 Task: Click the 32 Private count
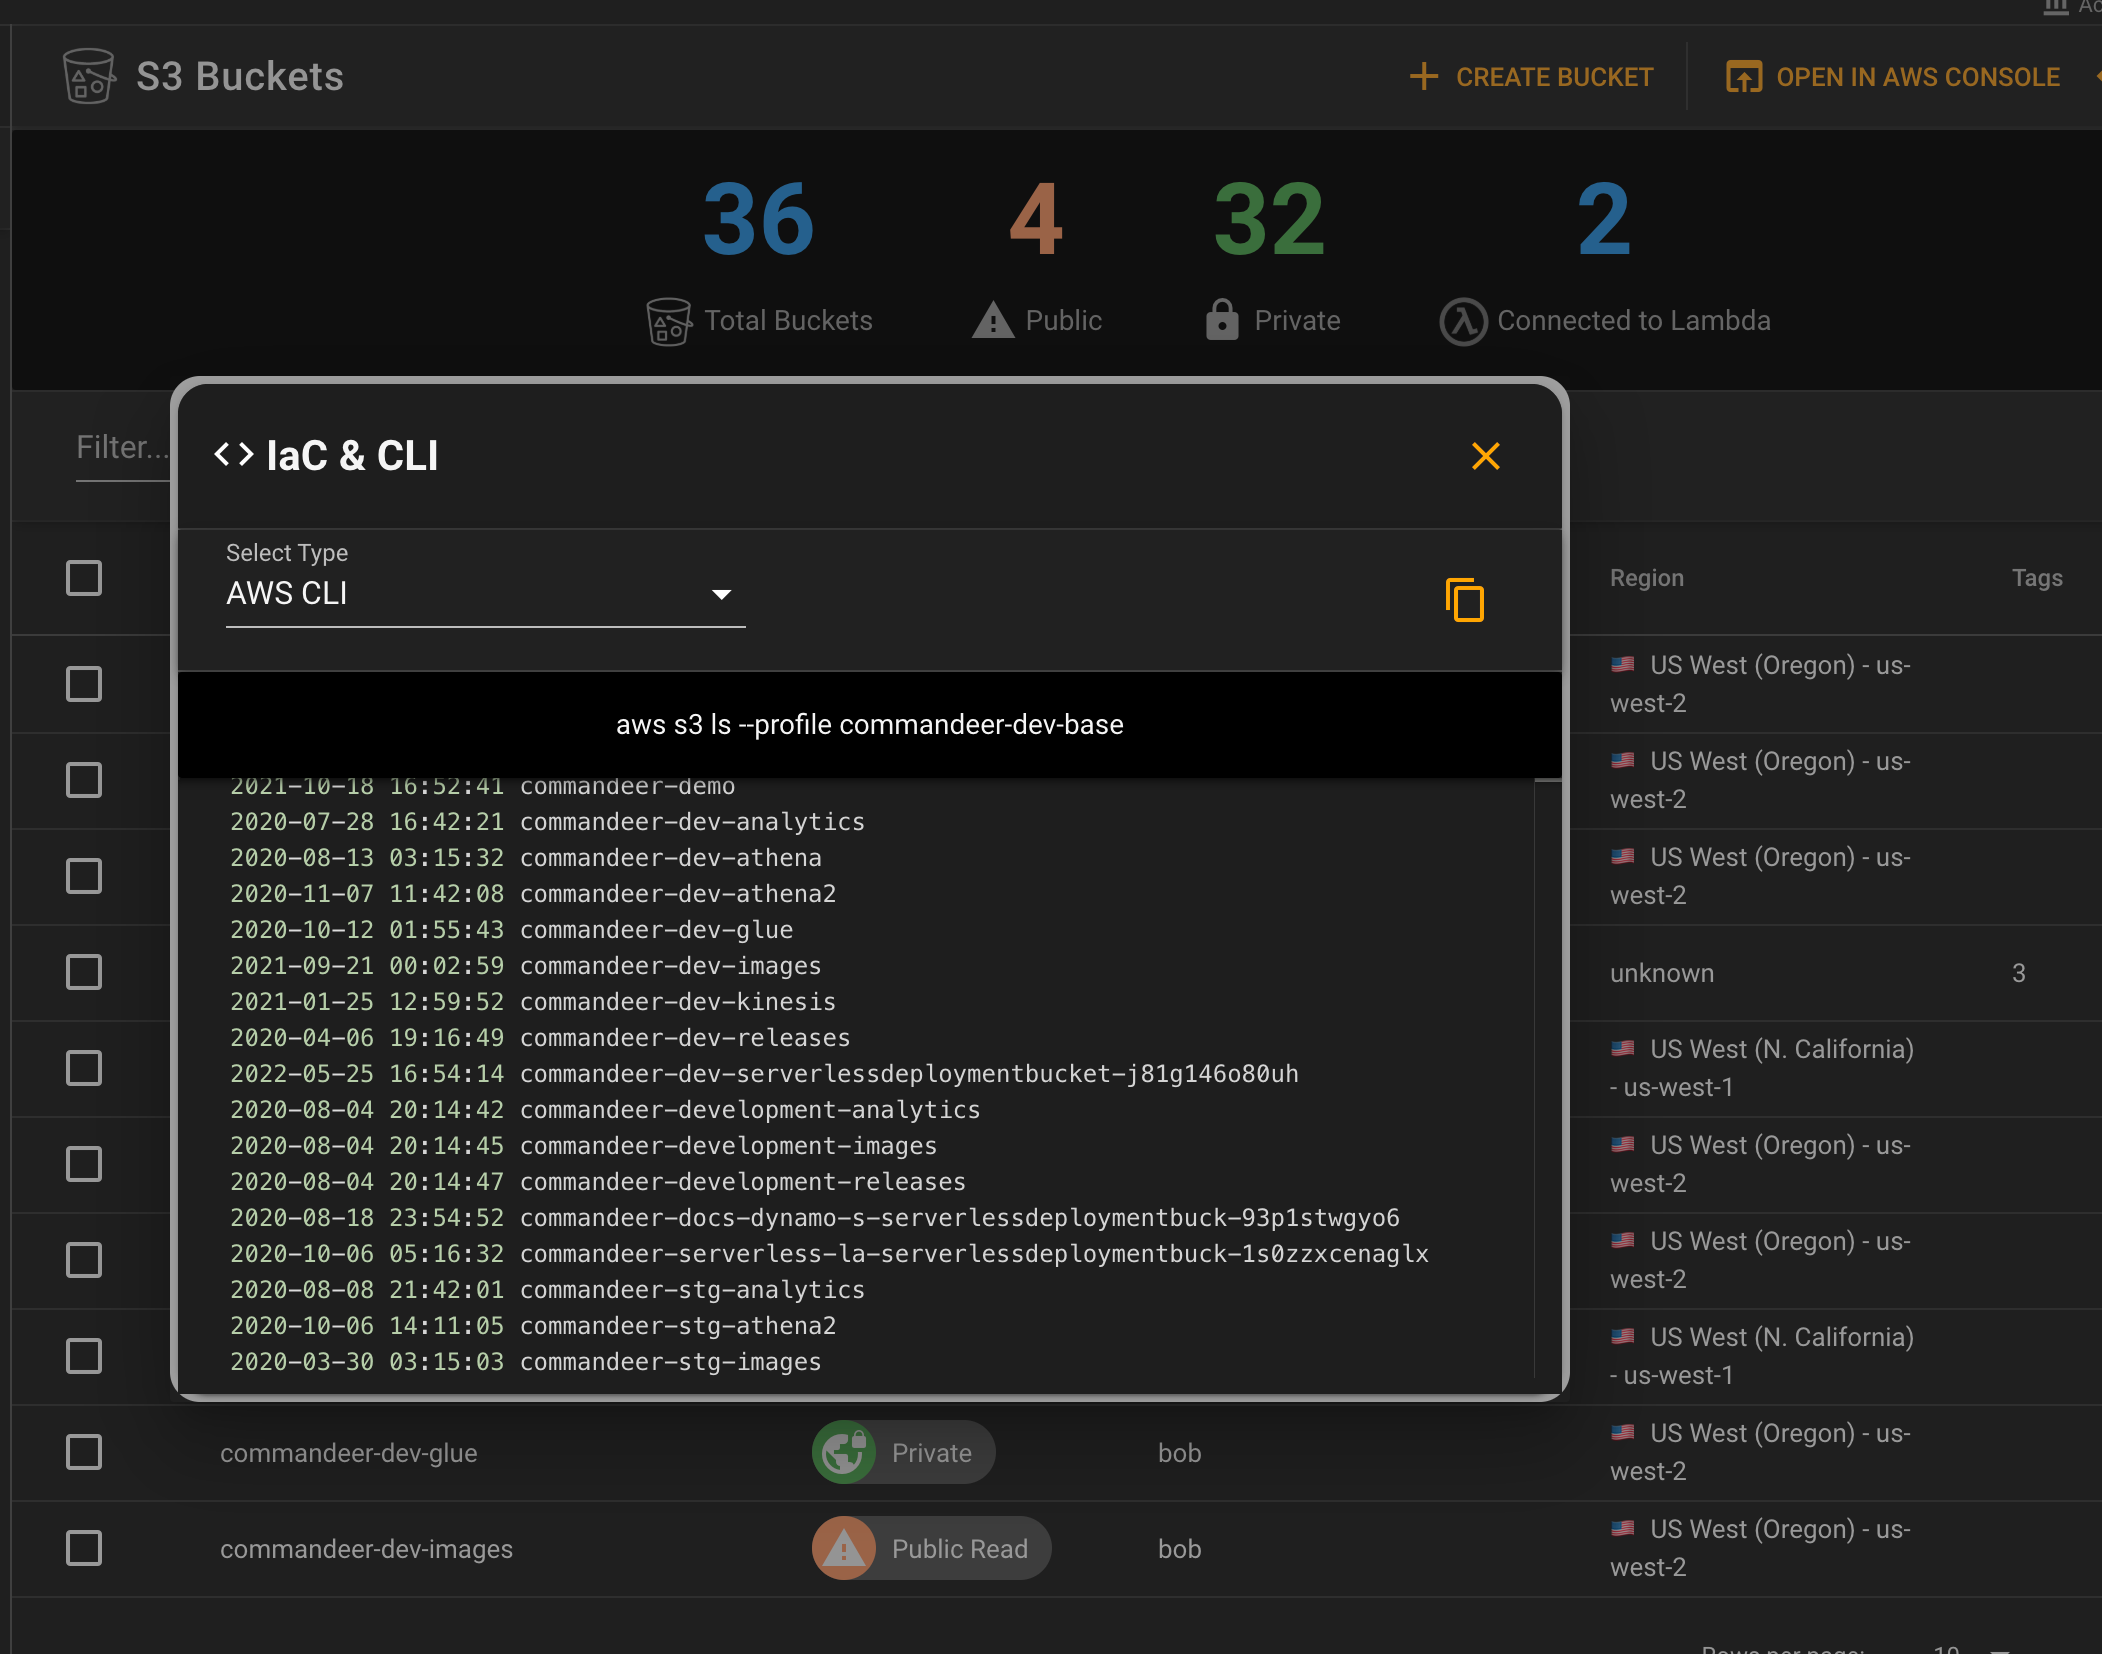[1270, 219]
